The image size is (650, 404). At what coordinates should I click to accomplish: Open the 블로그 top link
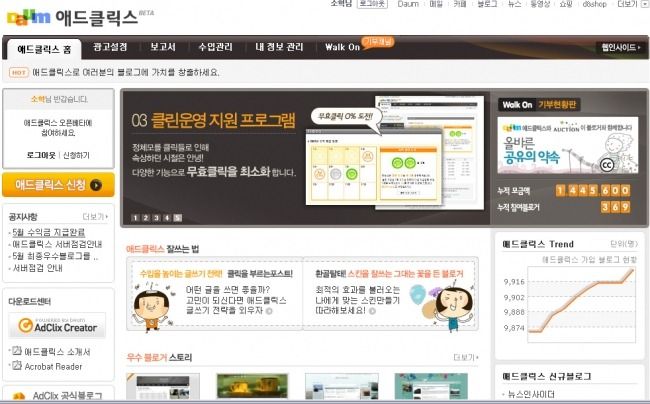[x=487, y=4]
